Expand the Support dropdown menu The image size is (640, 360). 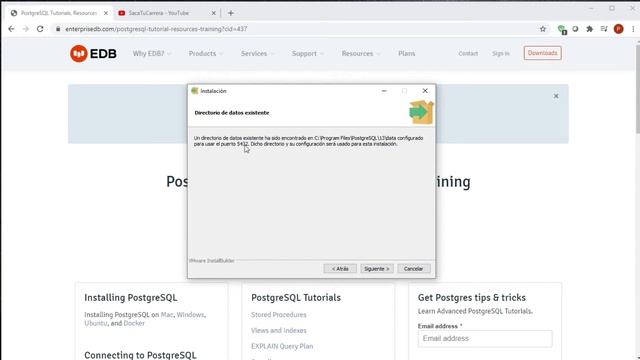308,53
